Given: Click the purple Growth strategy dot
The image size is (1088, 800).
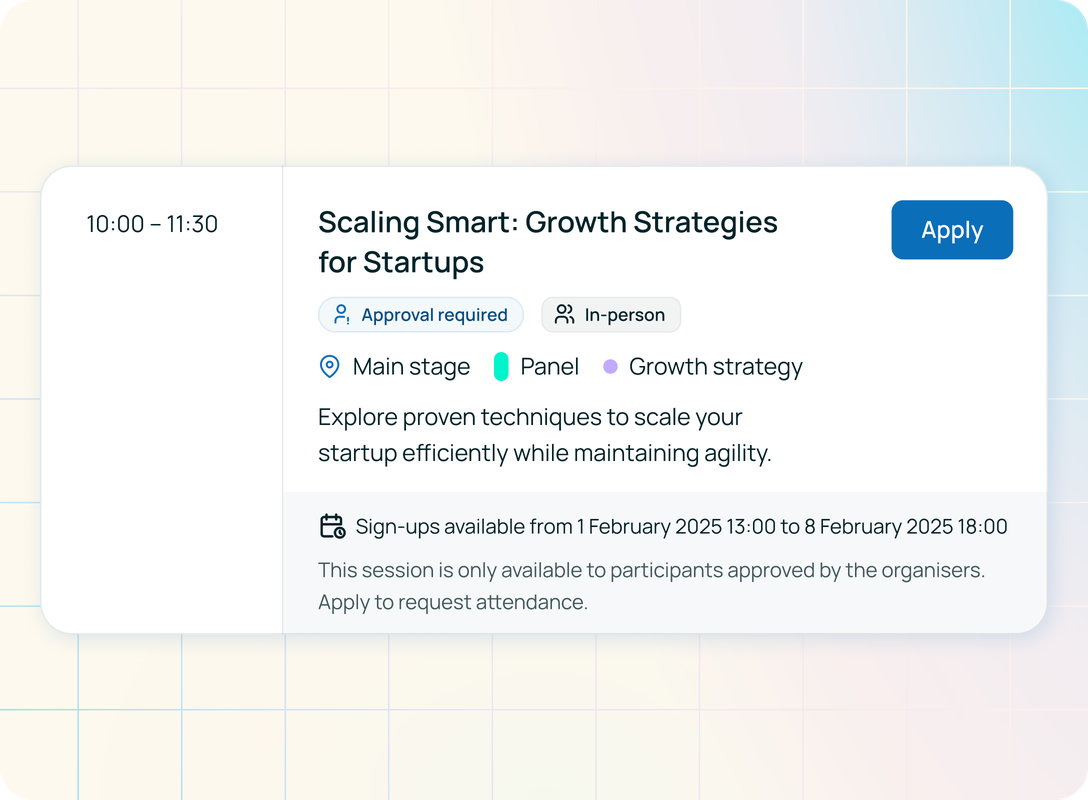Looking at the screenshot, I should (610, 366).
